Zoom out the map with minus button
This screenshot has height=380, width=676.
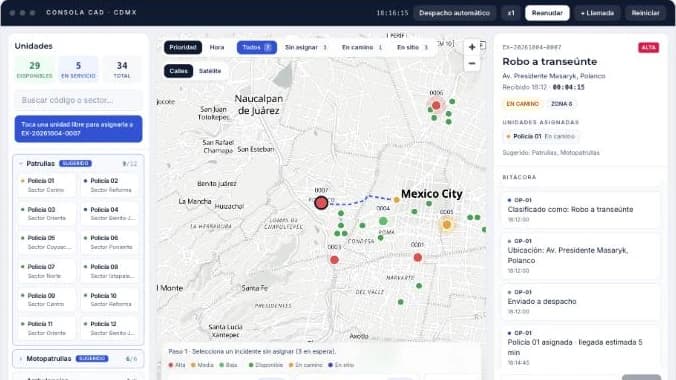pos(472,63)
